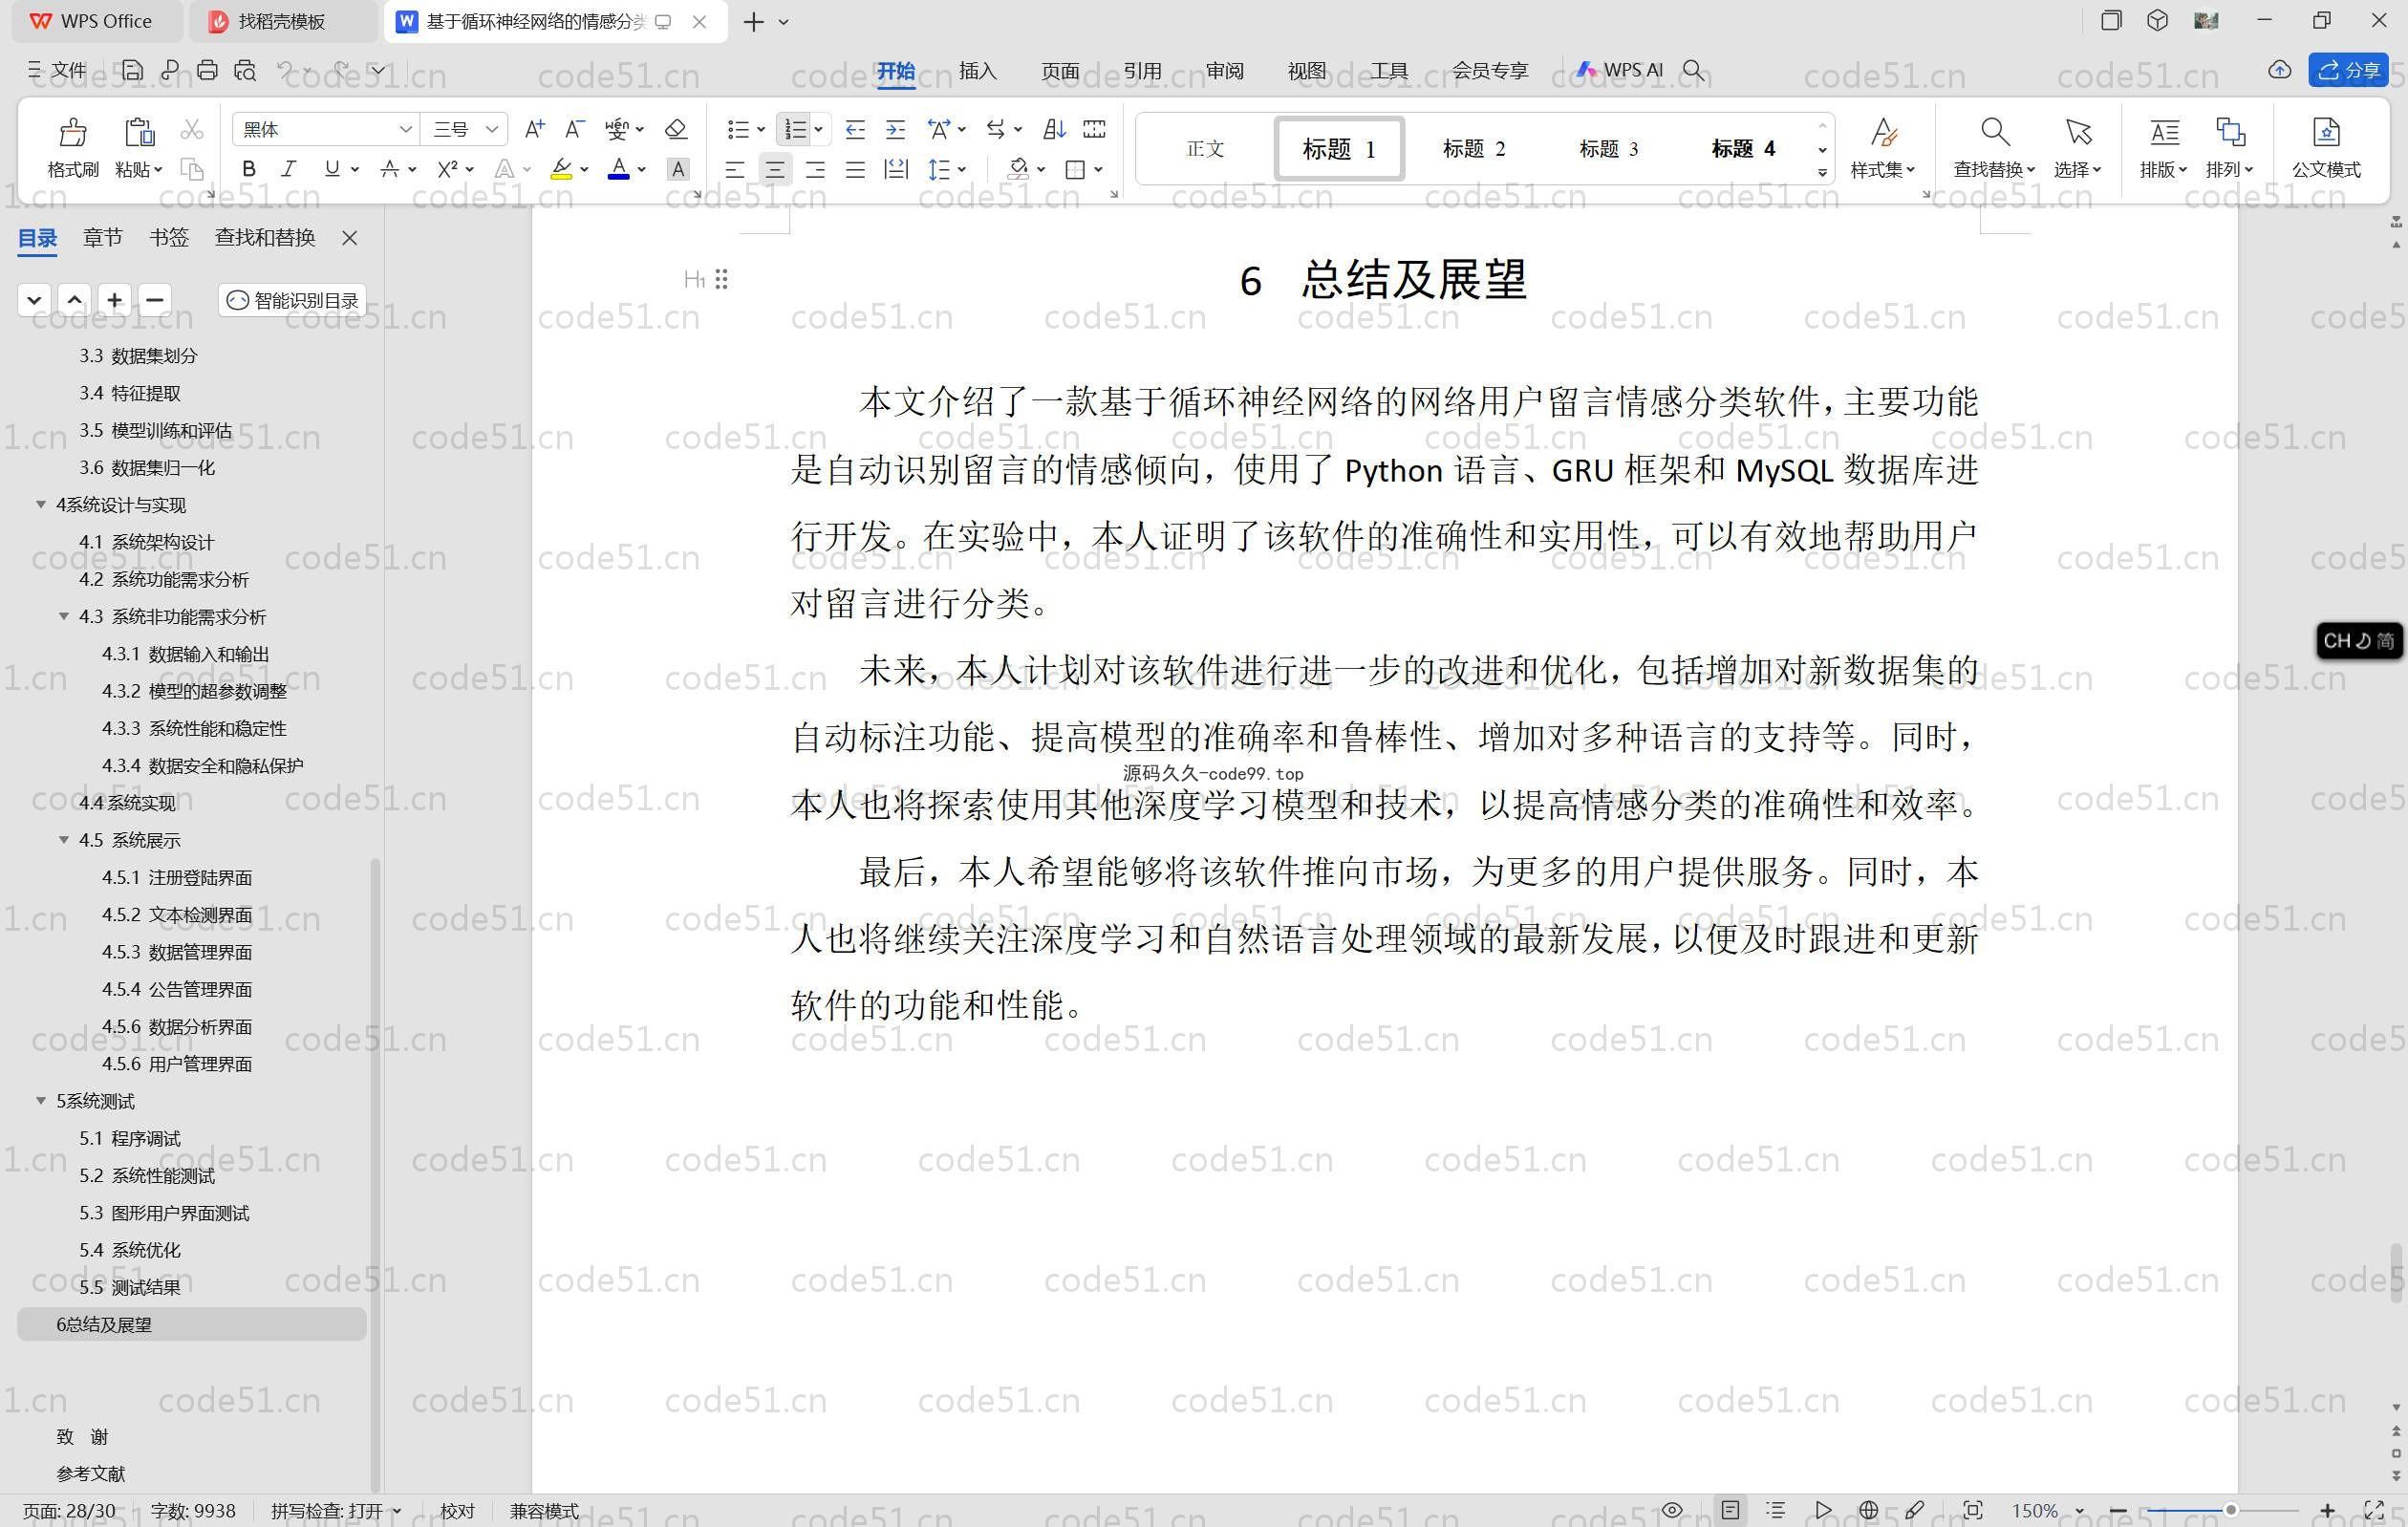
Task: Open bullet list dropdown arrow
Action: [761, 129]
